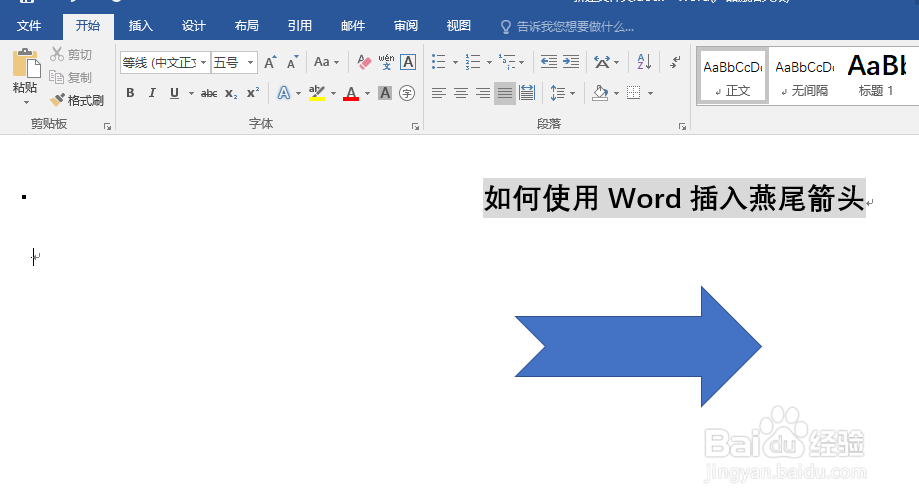Image resolution: width=919 pixels, height=504 pixels.
Task: Open the borders dropdown arrow
Action: pyautogui.click(x=650, y=93)
